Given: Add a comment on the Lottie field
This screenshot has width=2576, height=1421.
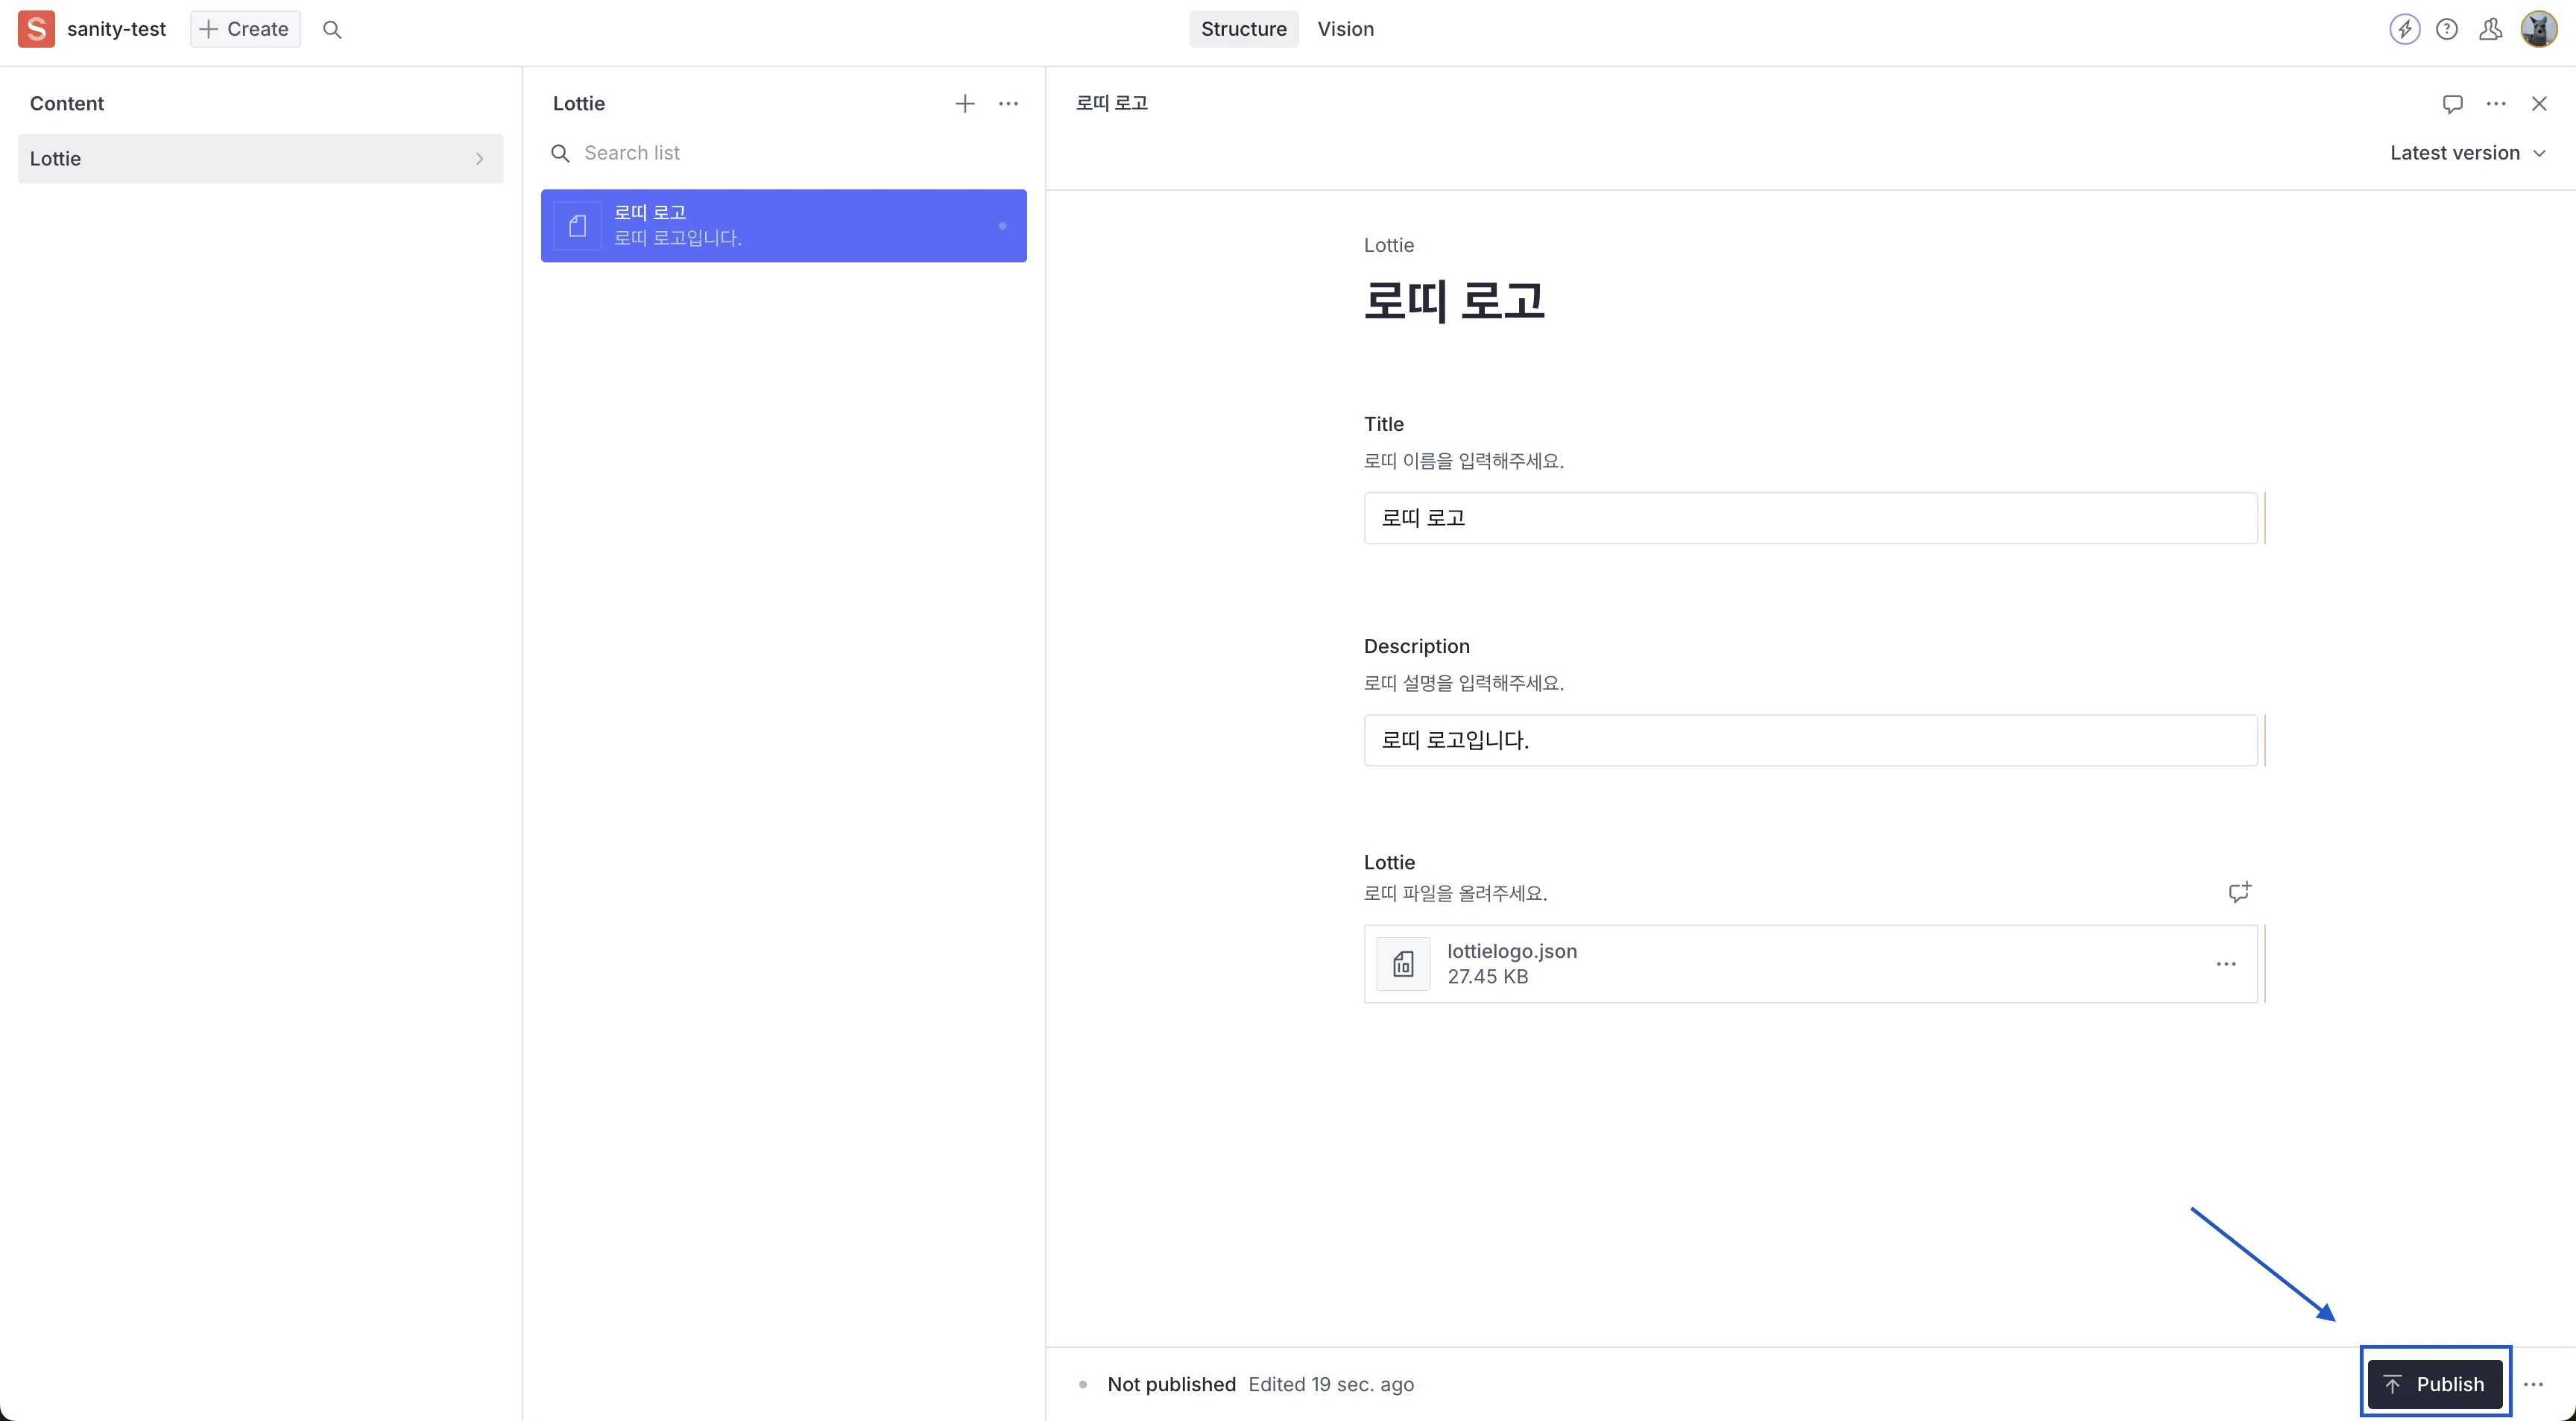Looking at the screenshot, I should [2238, 892].
